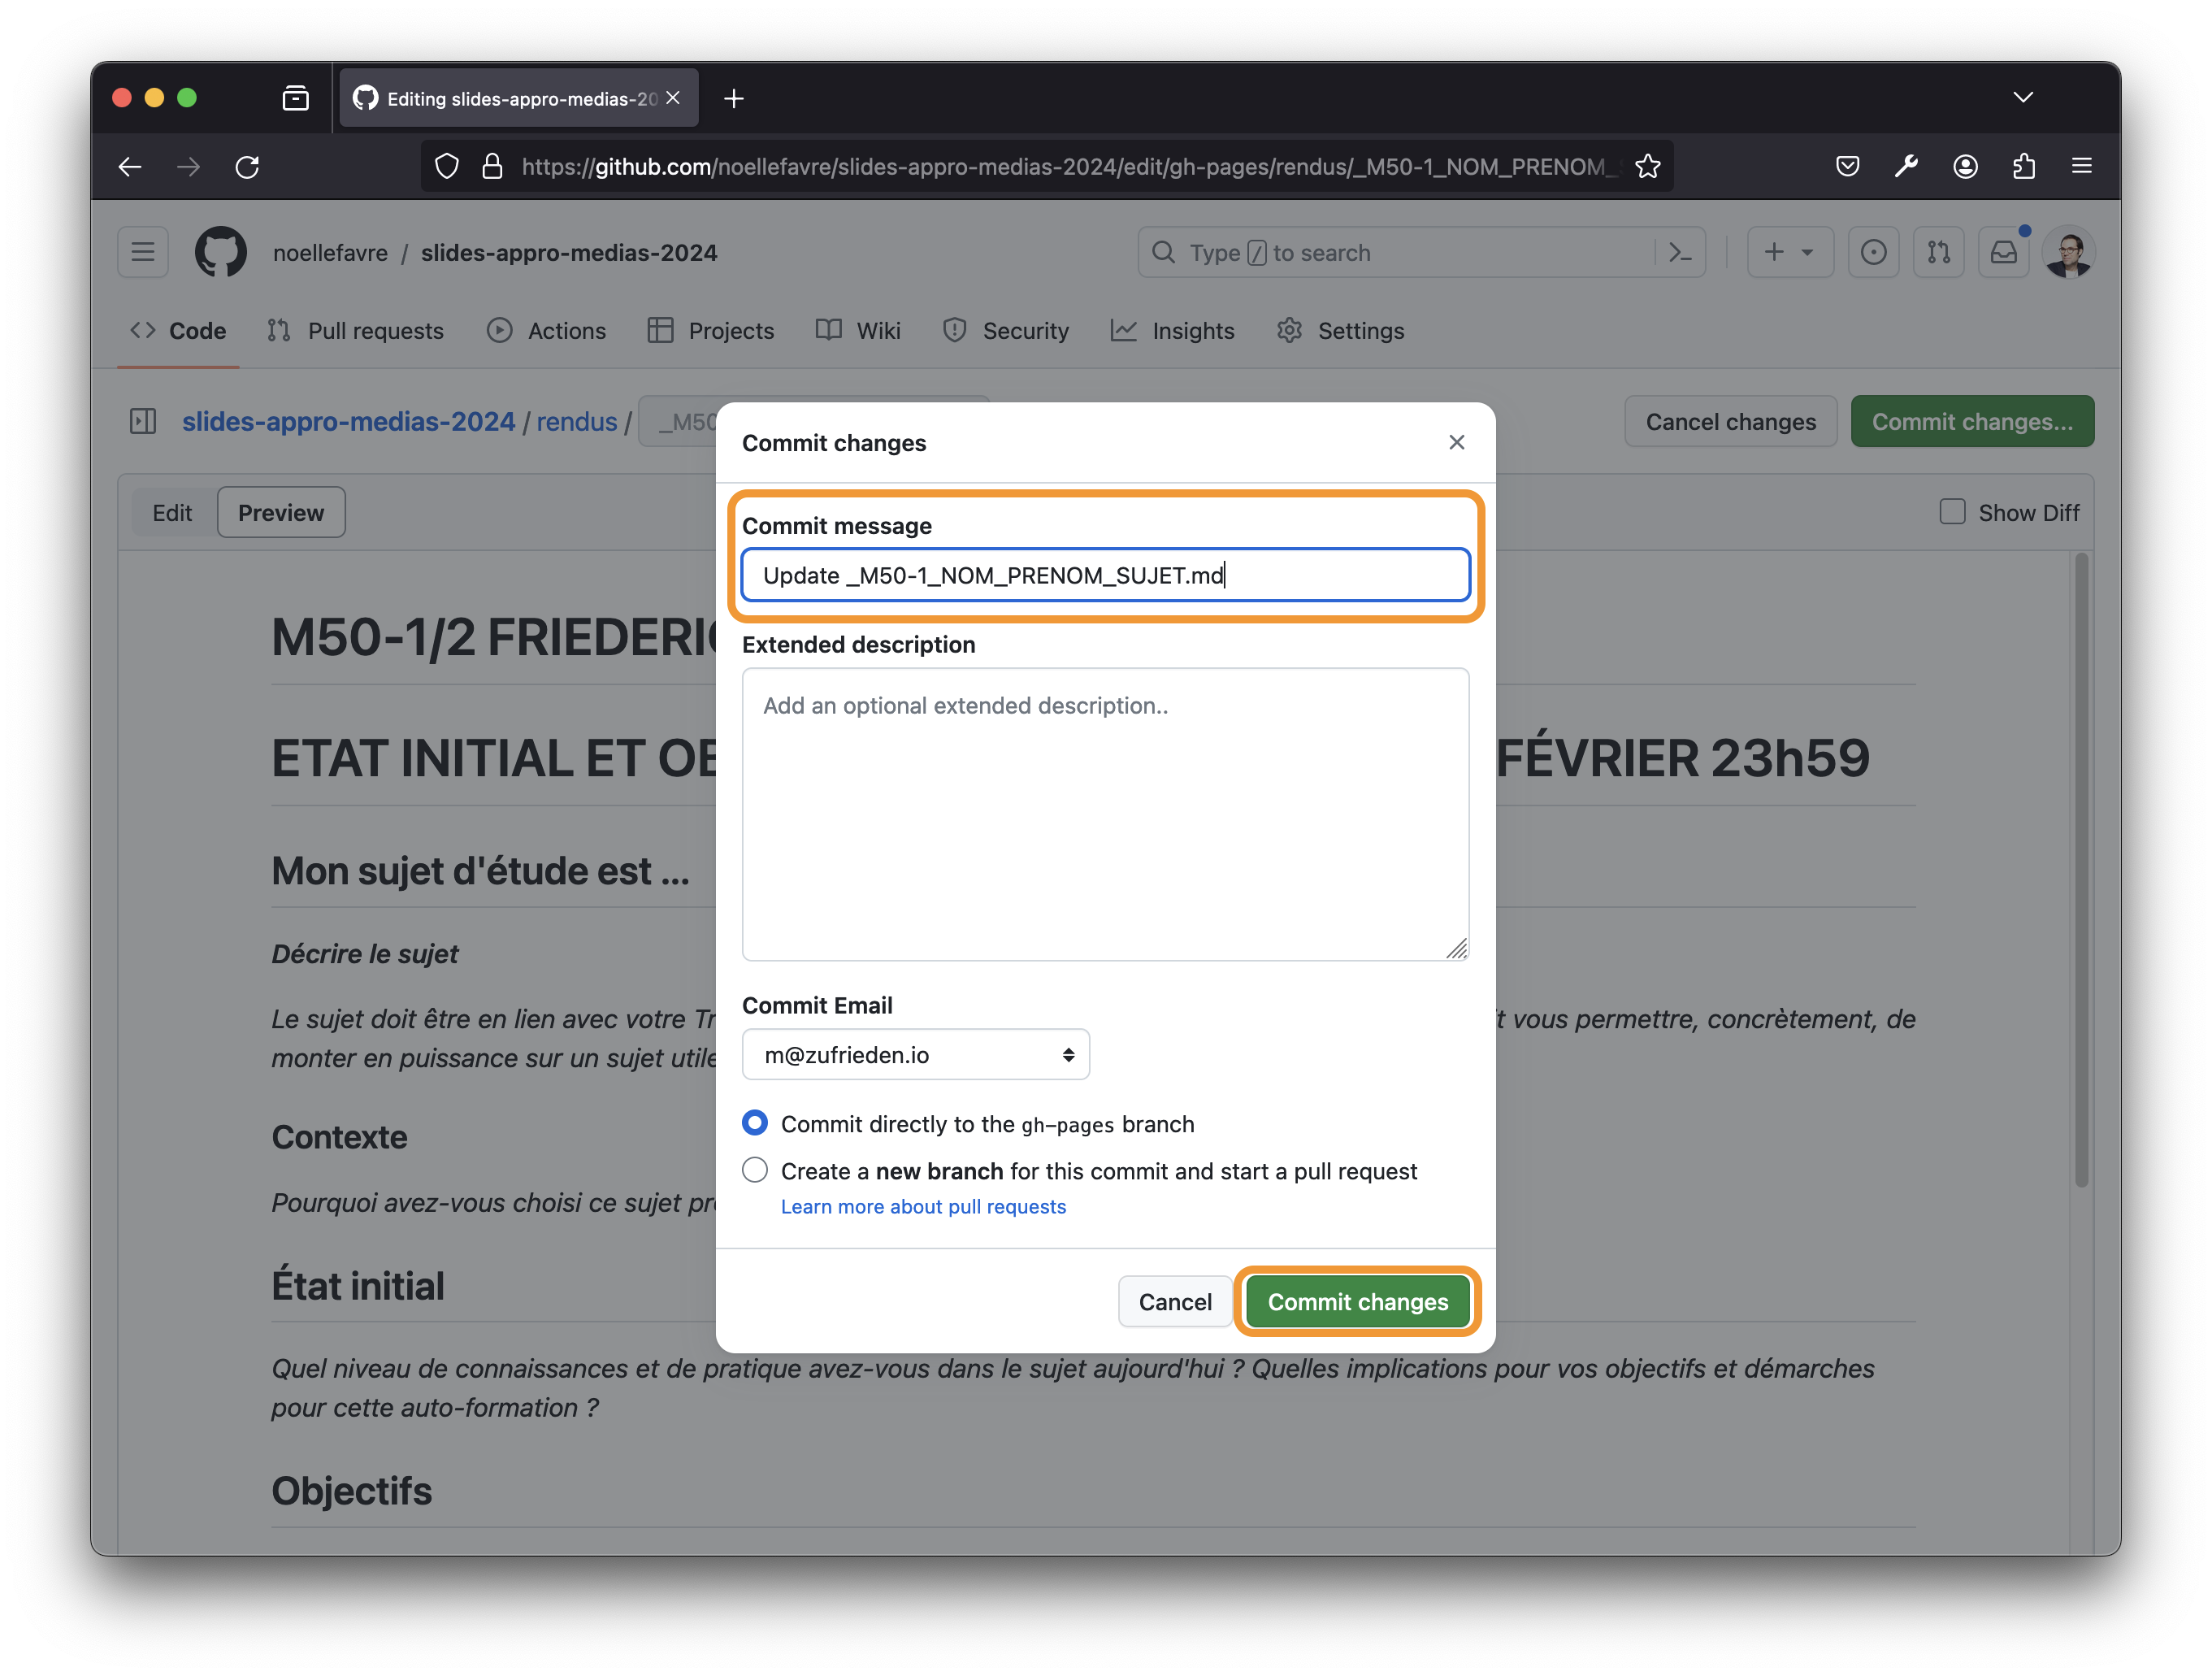Enable the Show Diff checkbox
The width and height of the screenshot is (2212, 1676).
click(x=1952, y=512)
